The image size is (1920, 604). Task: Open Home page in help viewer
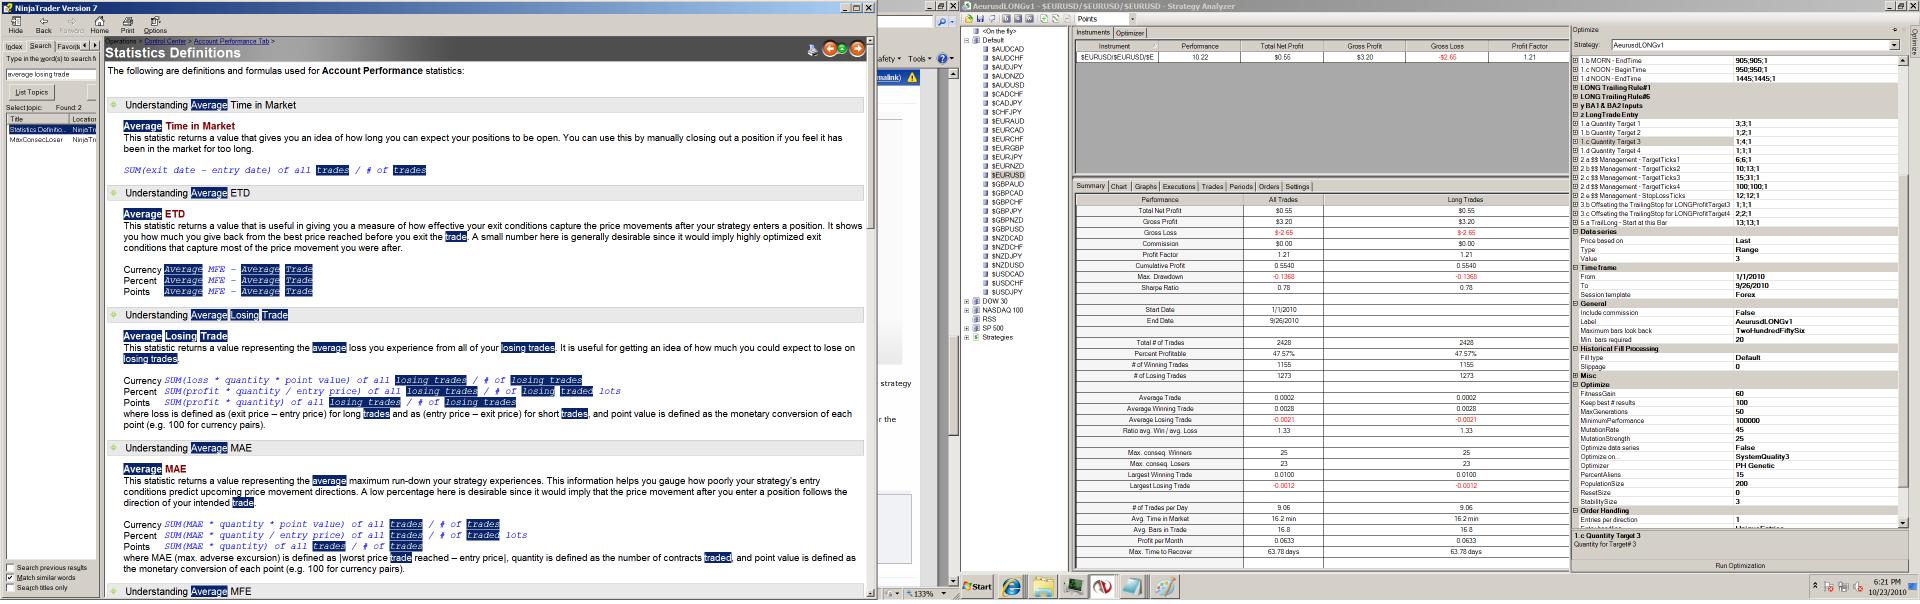(99, 25)
